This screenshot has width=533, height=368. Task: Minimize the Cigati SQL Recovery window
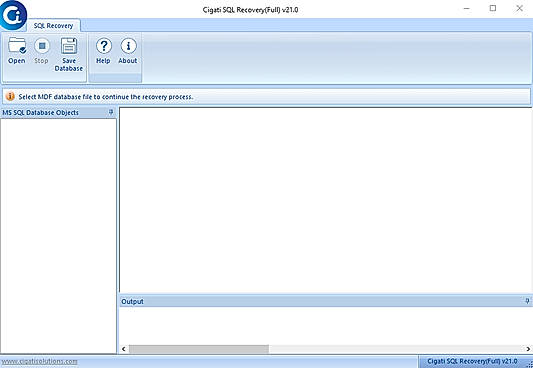click(467, 8)
